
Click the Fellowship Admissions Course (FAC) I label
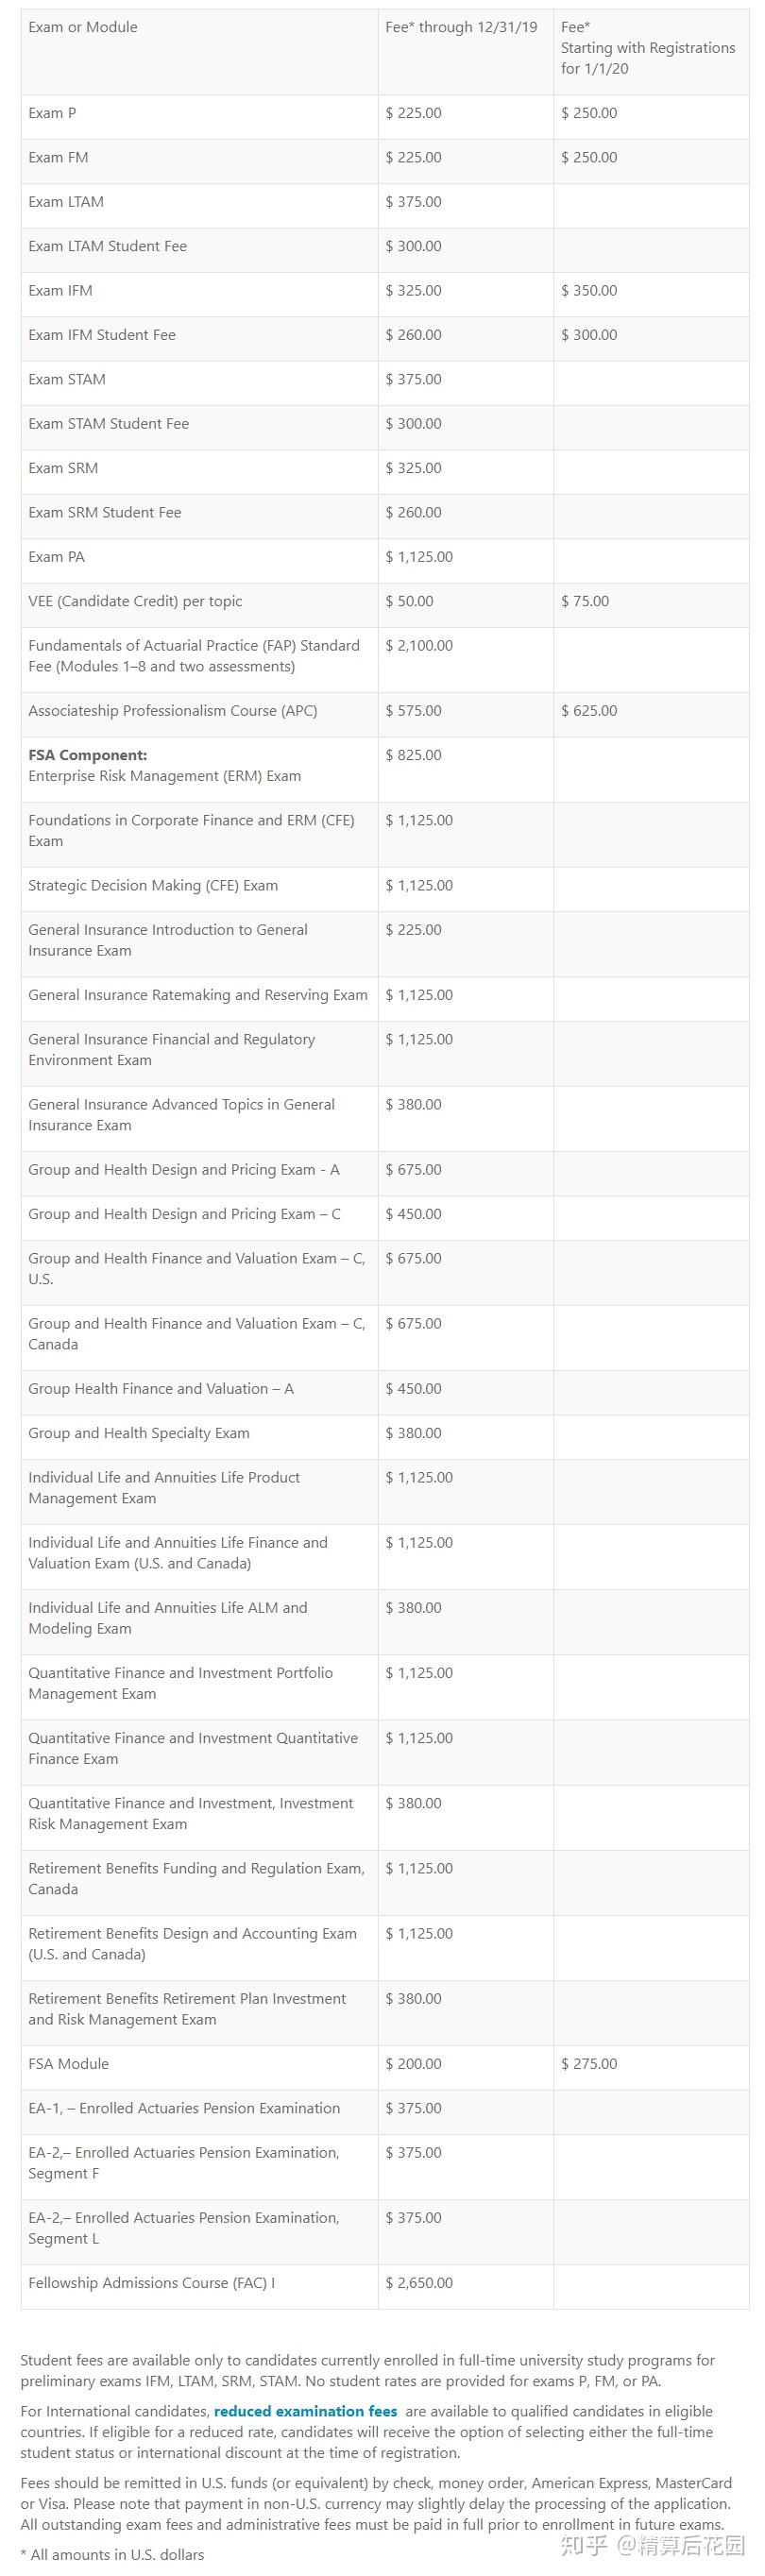click(151, 2283)
